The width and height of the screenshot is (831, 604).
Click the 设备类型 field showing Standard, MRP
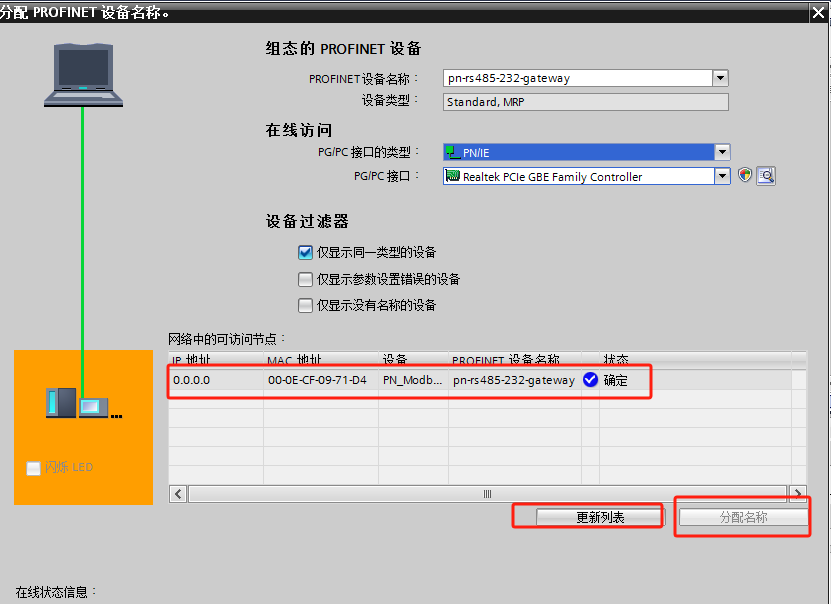(x=586, y=102)
